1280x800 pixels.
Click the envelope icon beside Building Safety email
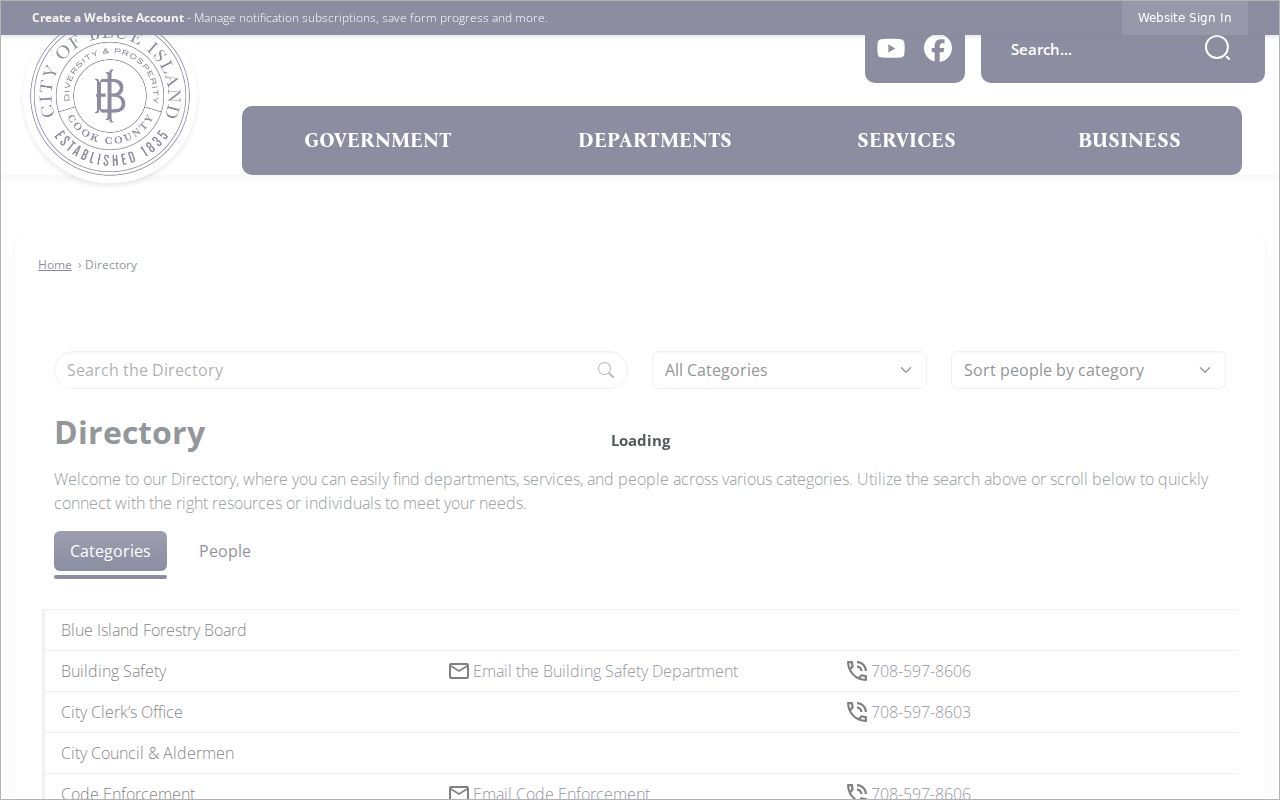(x=459, y=671)
